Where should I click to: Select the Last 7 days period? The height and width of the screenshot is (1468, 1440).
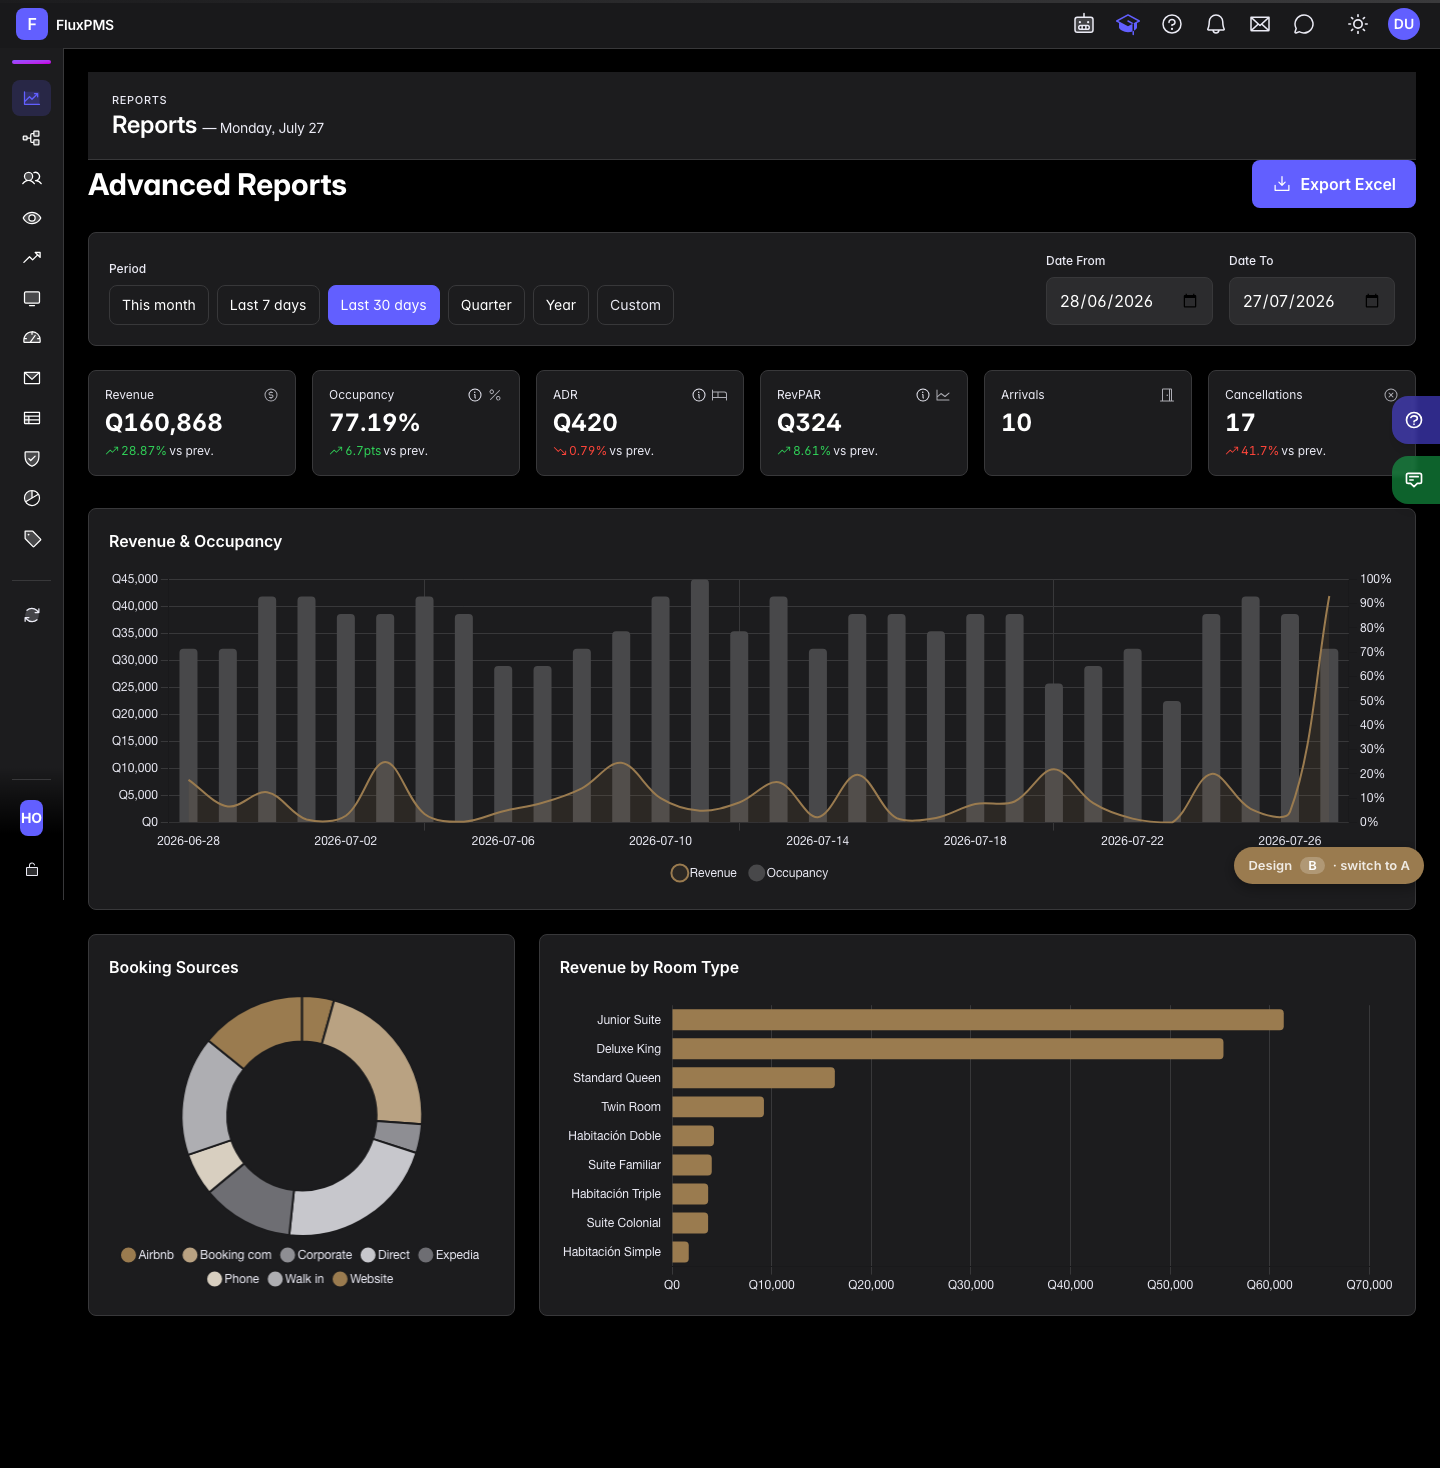268,305
